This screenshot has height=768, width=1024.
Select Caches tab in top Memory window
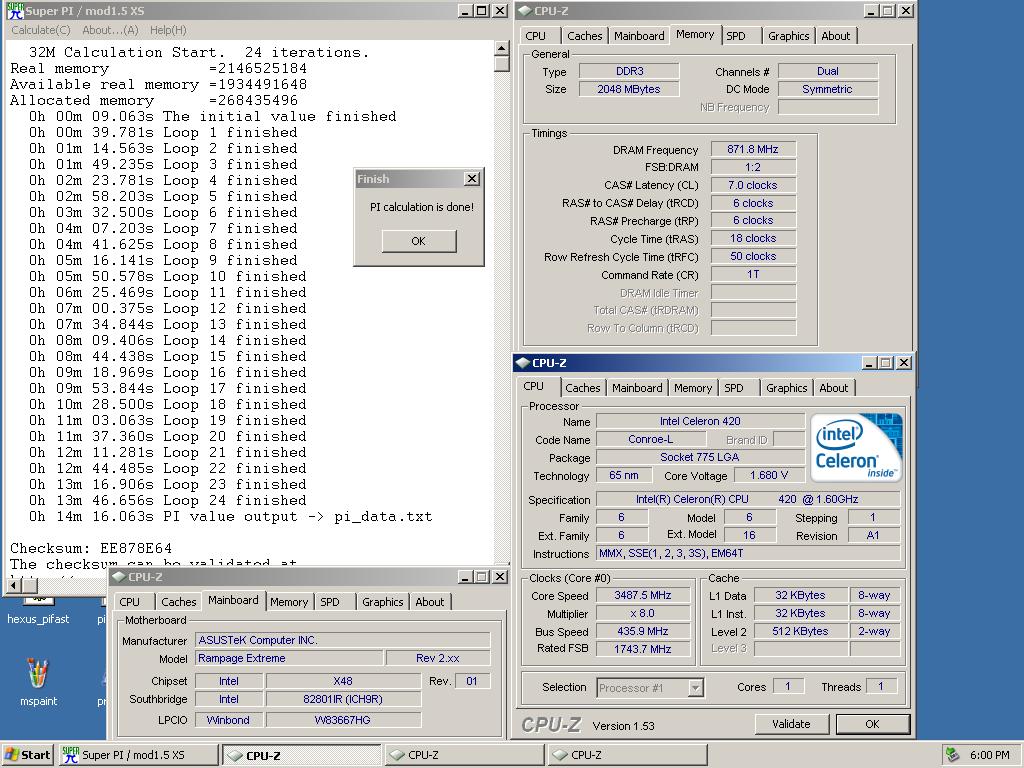click(x=584, y=36)
